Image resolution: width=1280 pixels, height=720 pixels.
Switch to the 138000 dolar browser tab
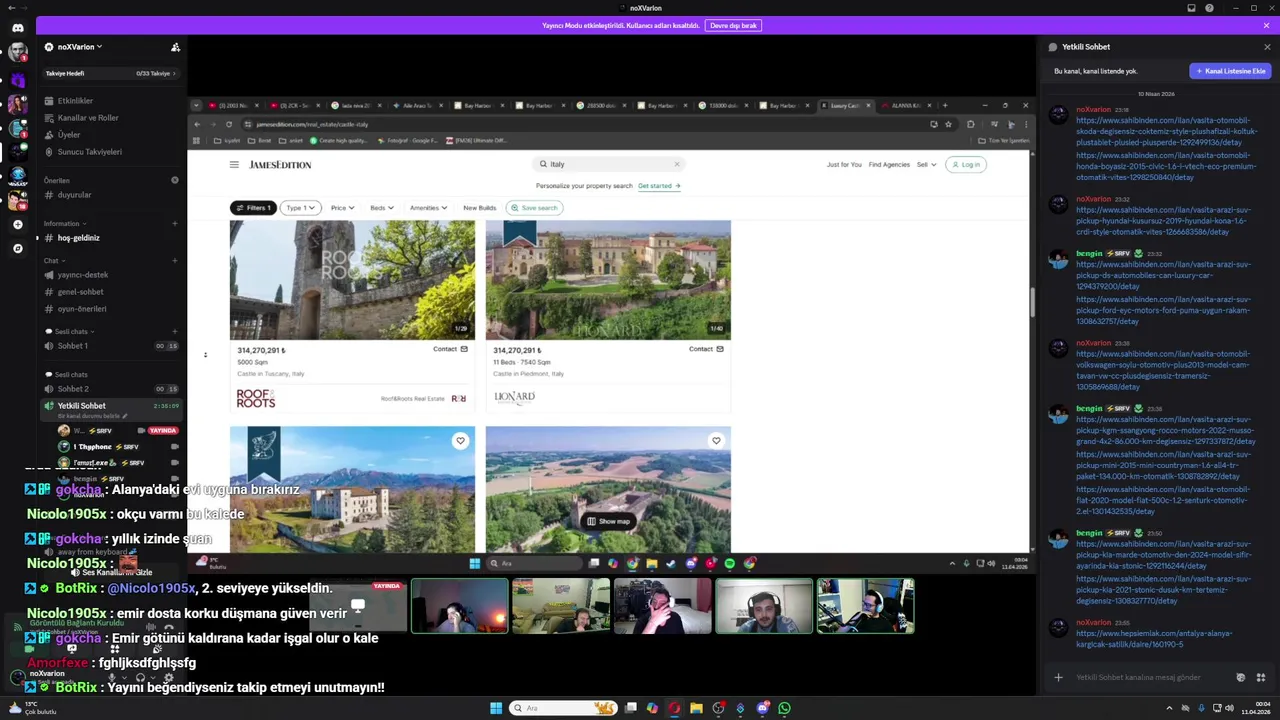point(722,105)
